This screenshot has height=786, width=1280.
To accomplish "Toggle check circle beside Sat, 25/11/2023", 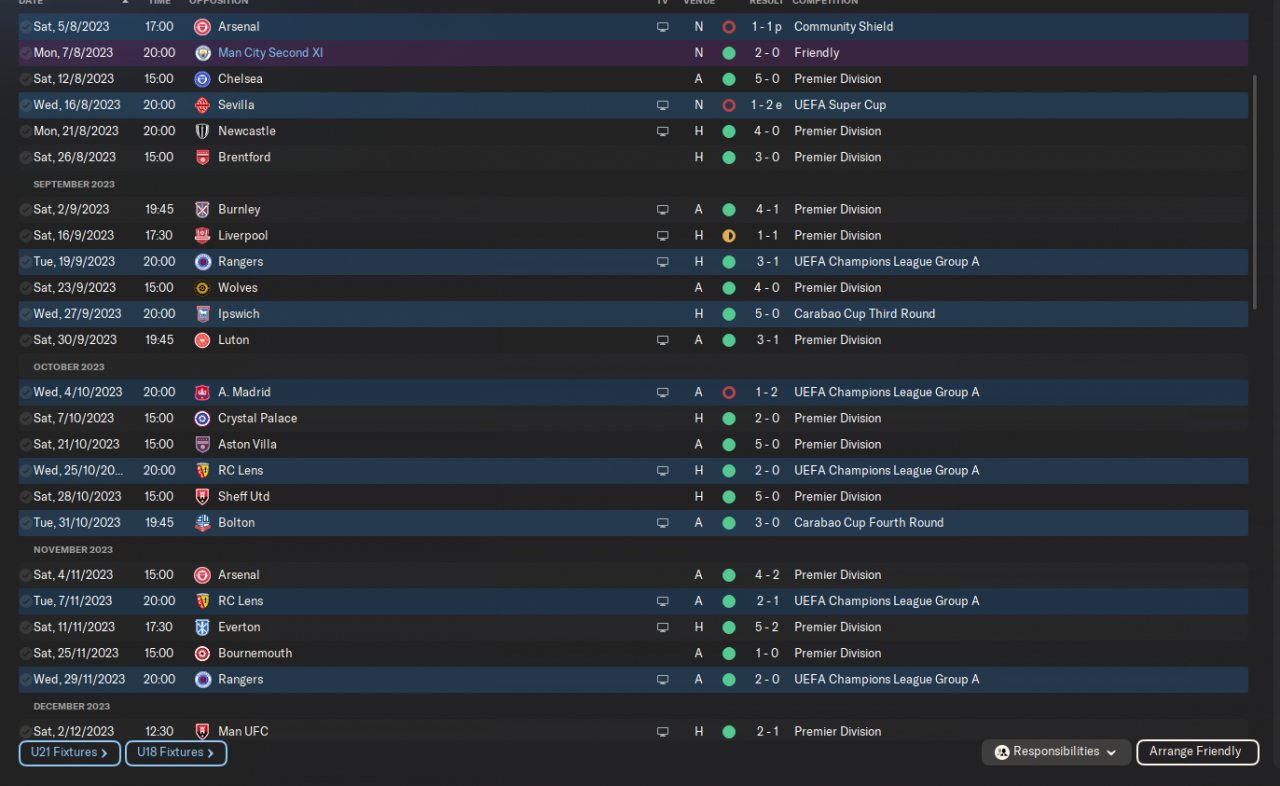I will tap(25, 654).
